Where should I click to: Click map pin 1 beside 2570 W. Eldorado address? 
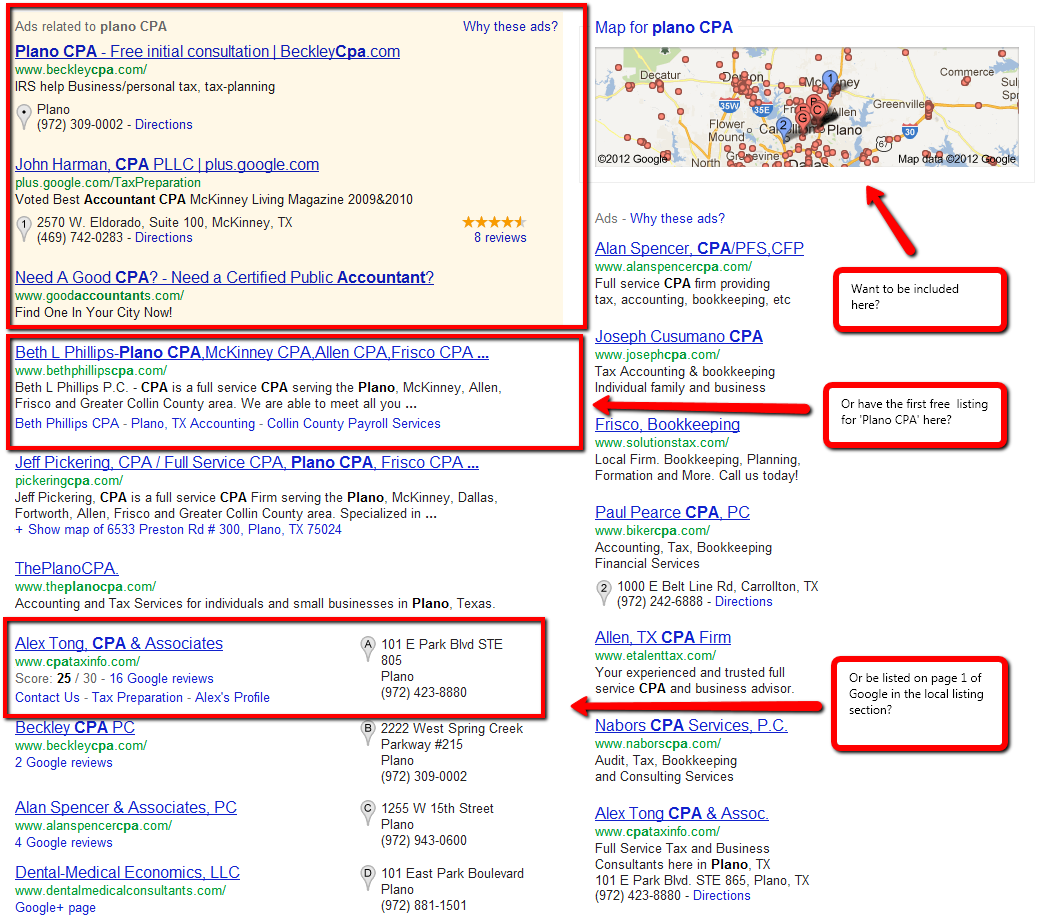tap(24, 229)
